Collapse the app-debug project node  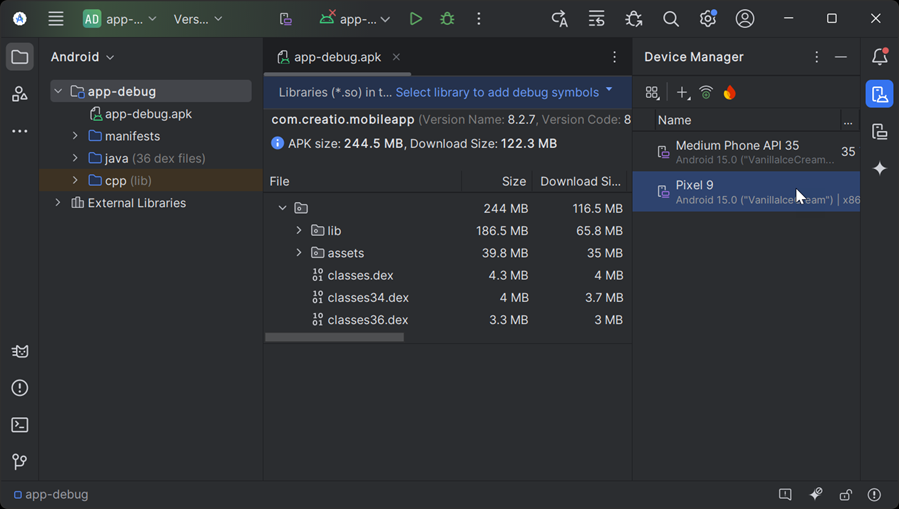point(58,91)
